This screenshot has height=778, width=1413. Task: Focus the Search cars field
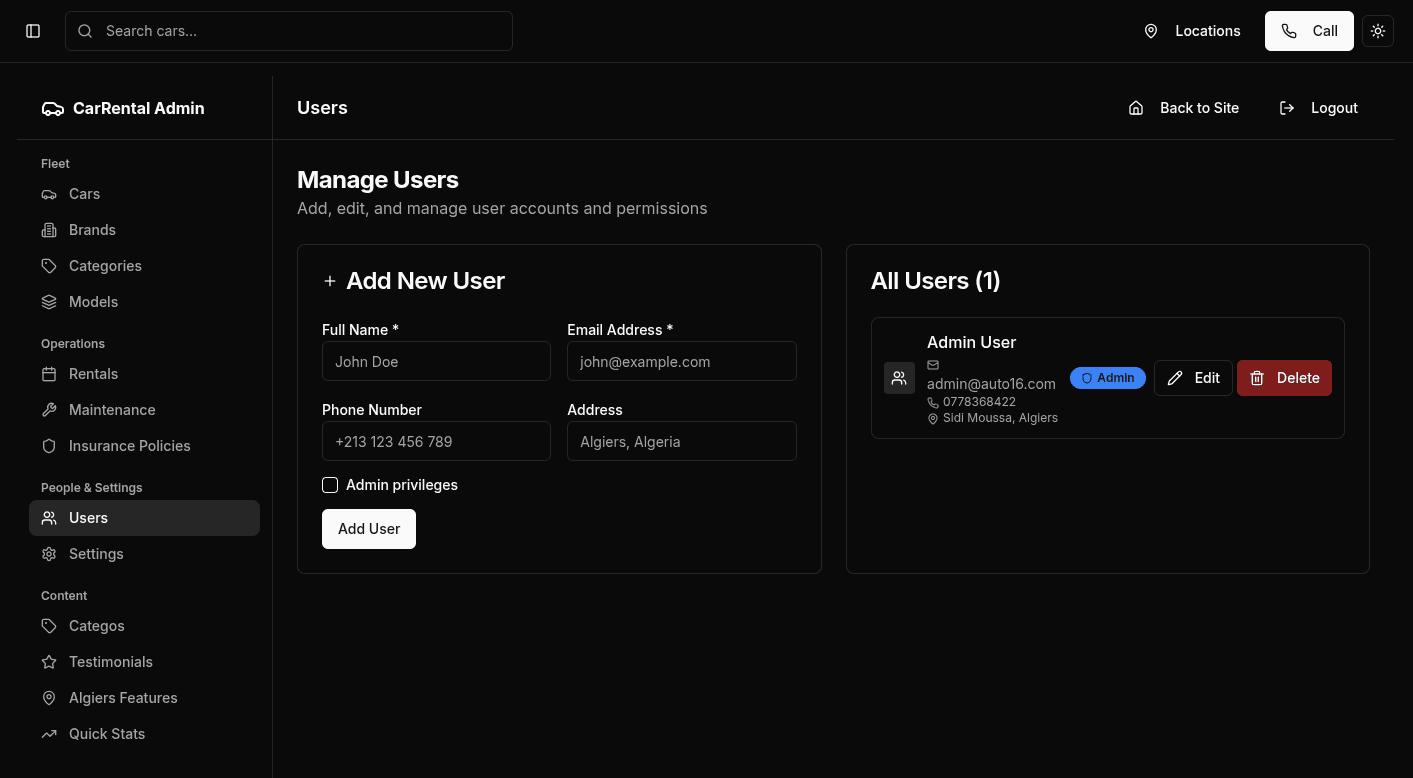tap(289, 31)
